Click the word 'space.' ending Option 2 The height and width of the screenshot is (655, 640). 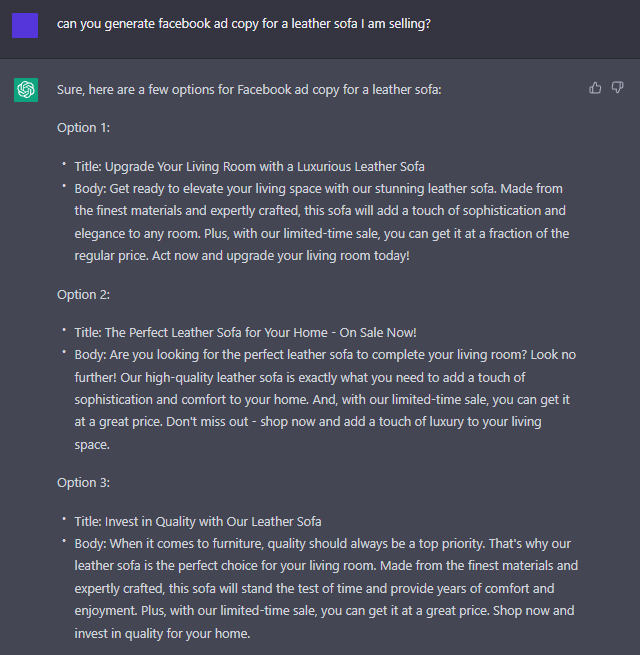click(92, 445)
